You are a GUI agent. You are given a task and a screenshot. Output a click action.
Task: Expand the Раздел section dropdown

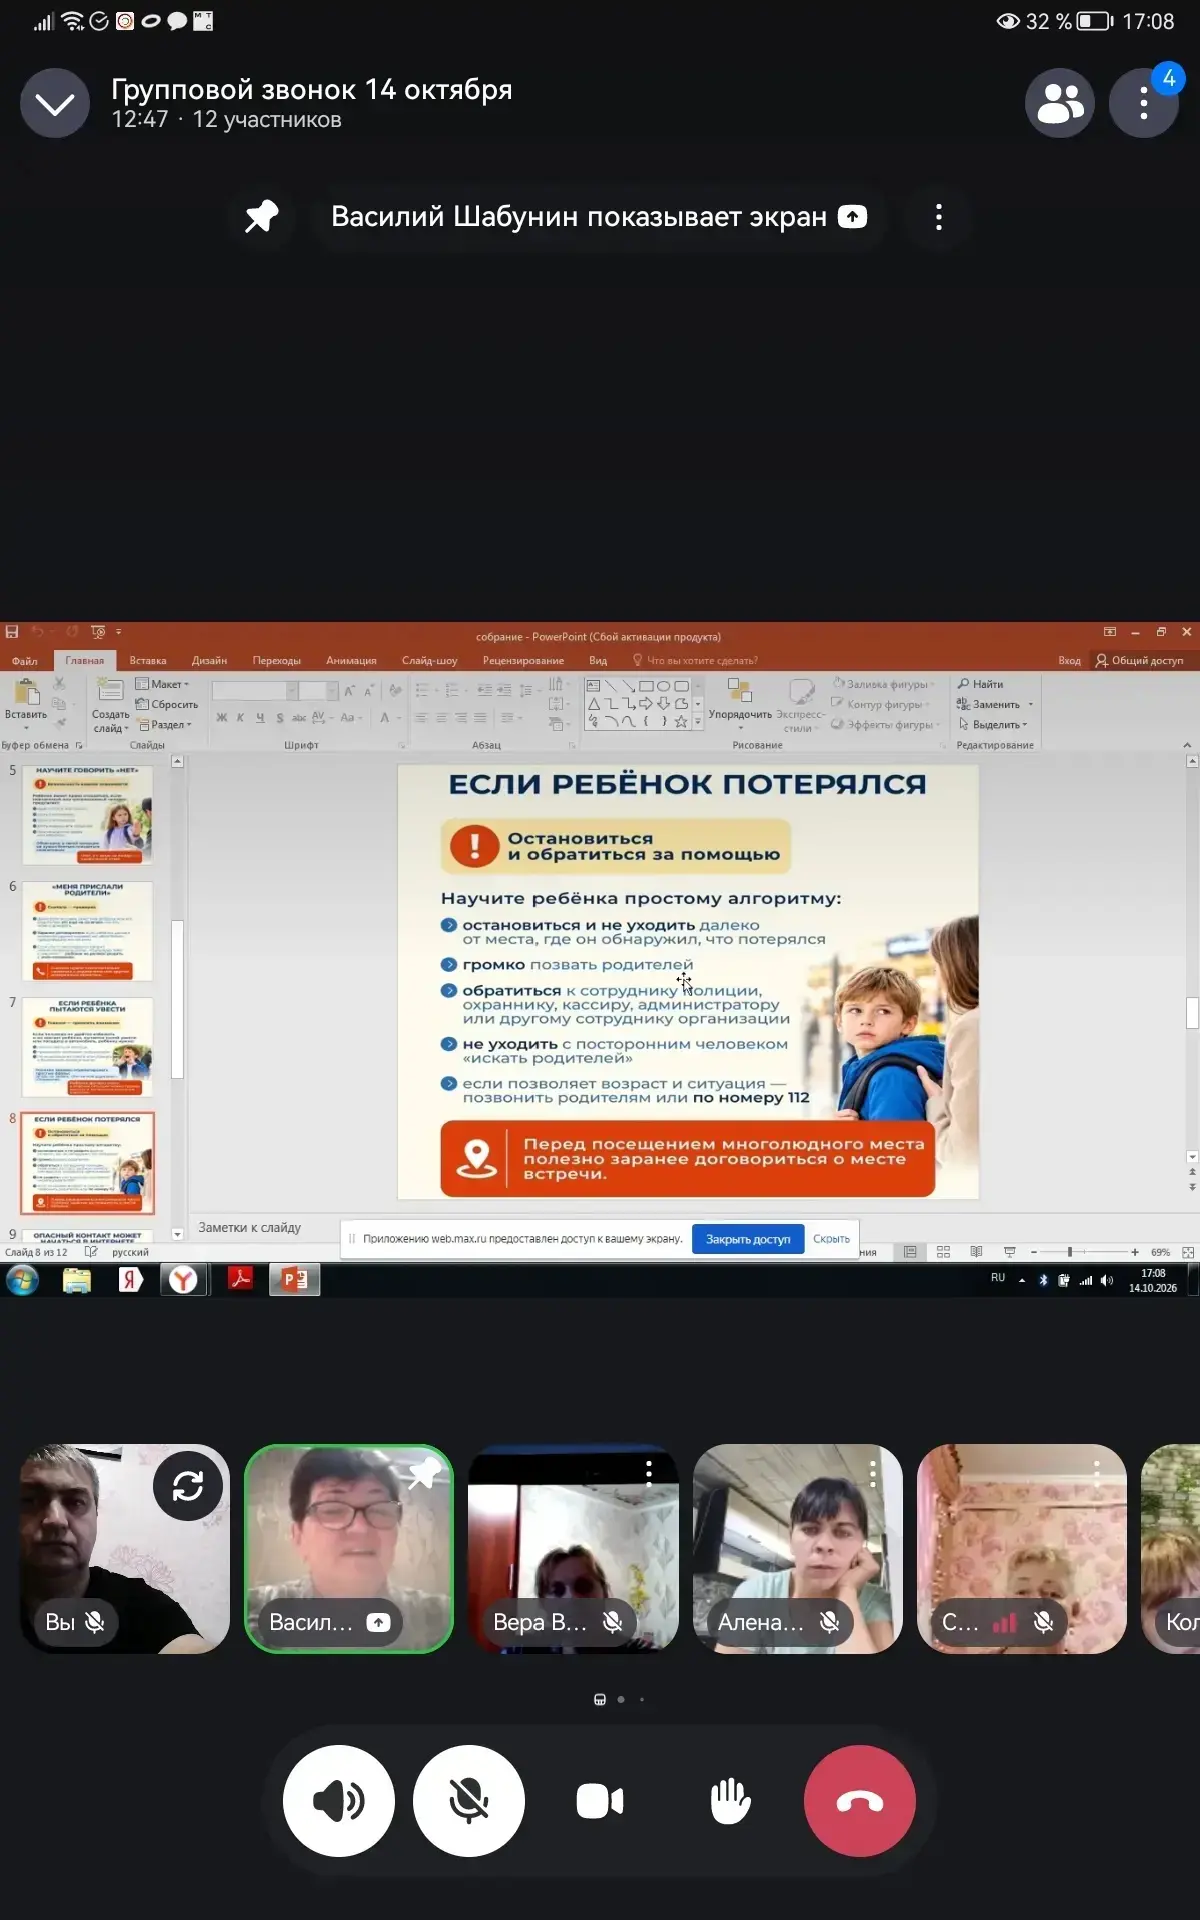tap(165, 725)
